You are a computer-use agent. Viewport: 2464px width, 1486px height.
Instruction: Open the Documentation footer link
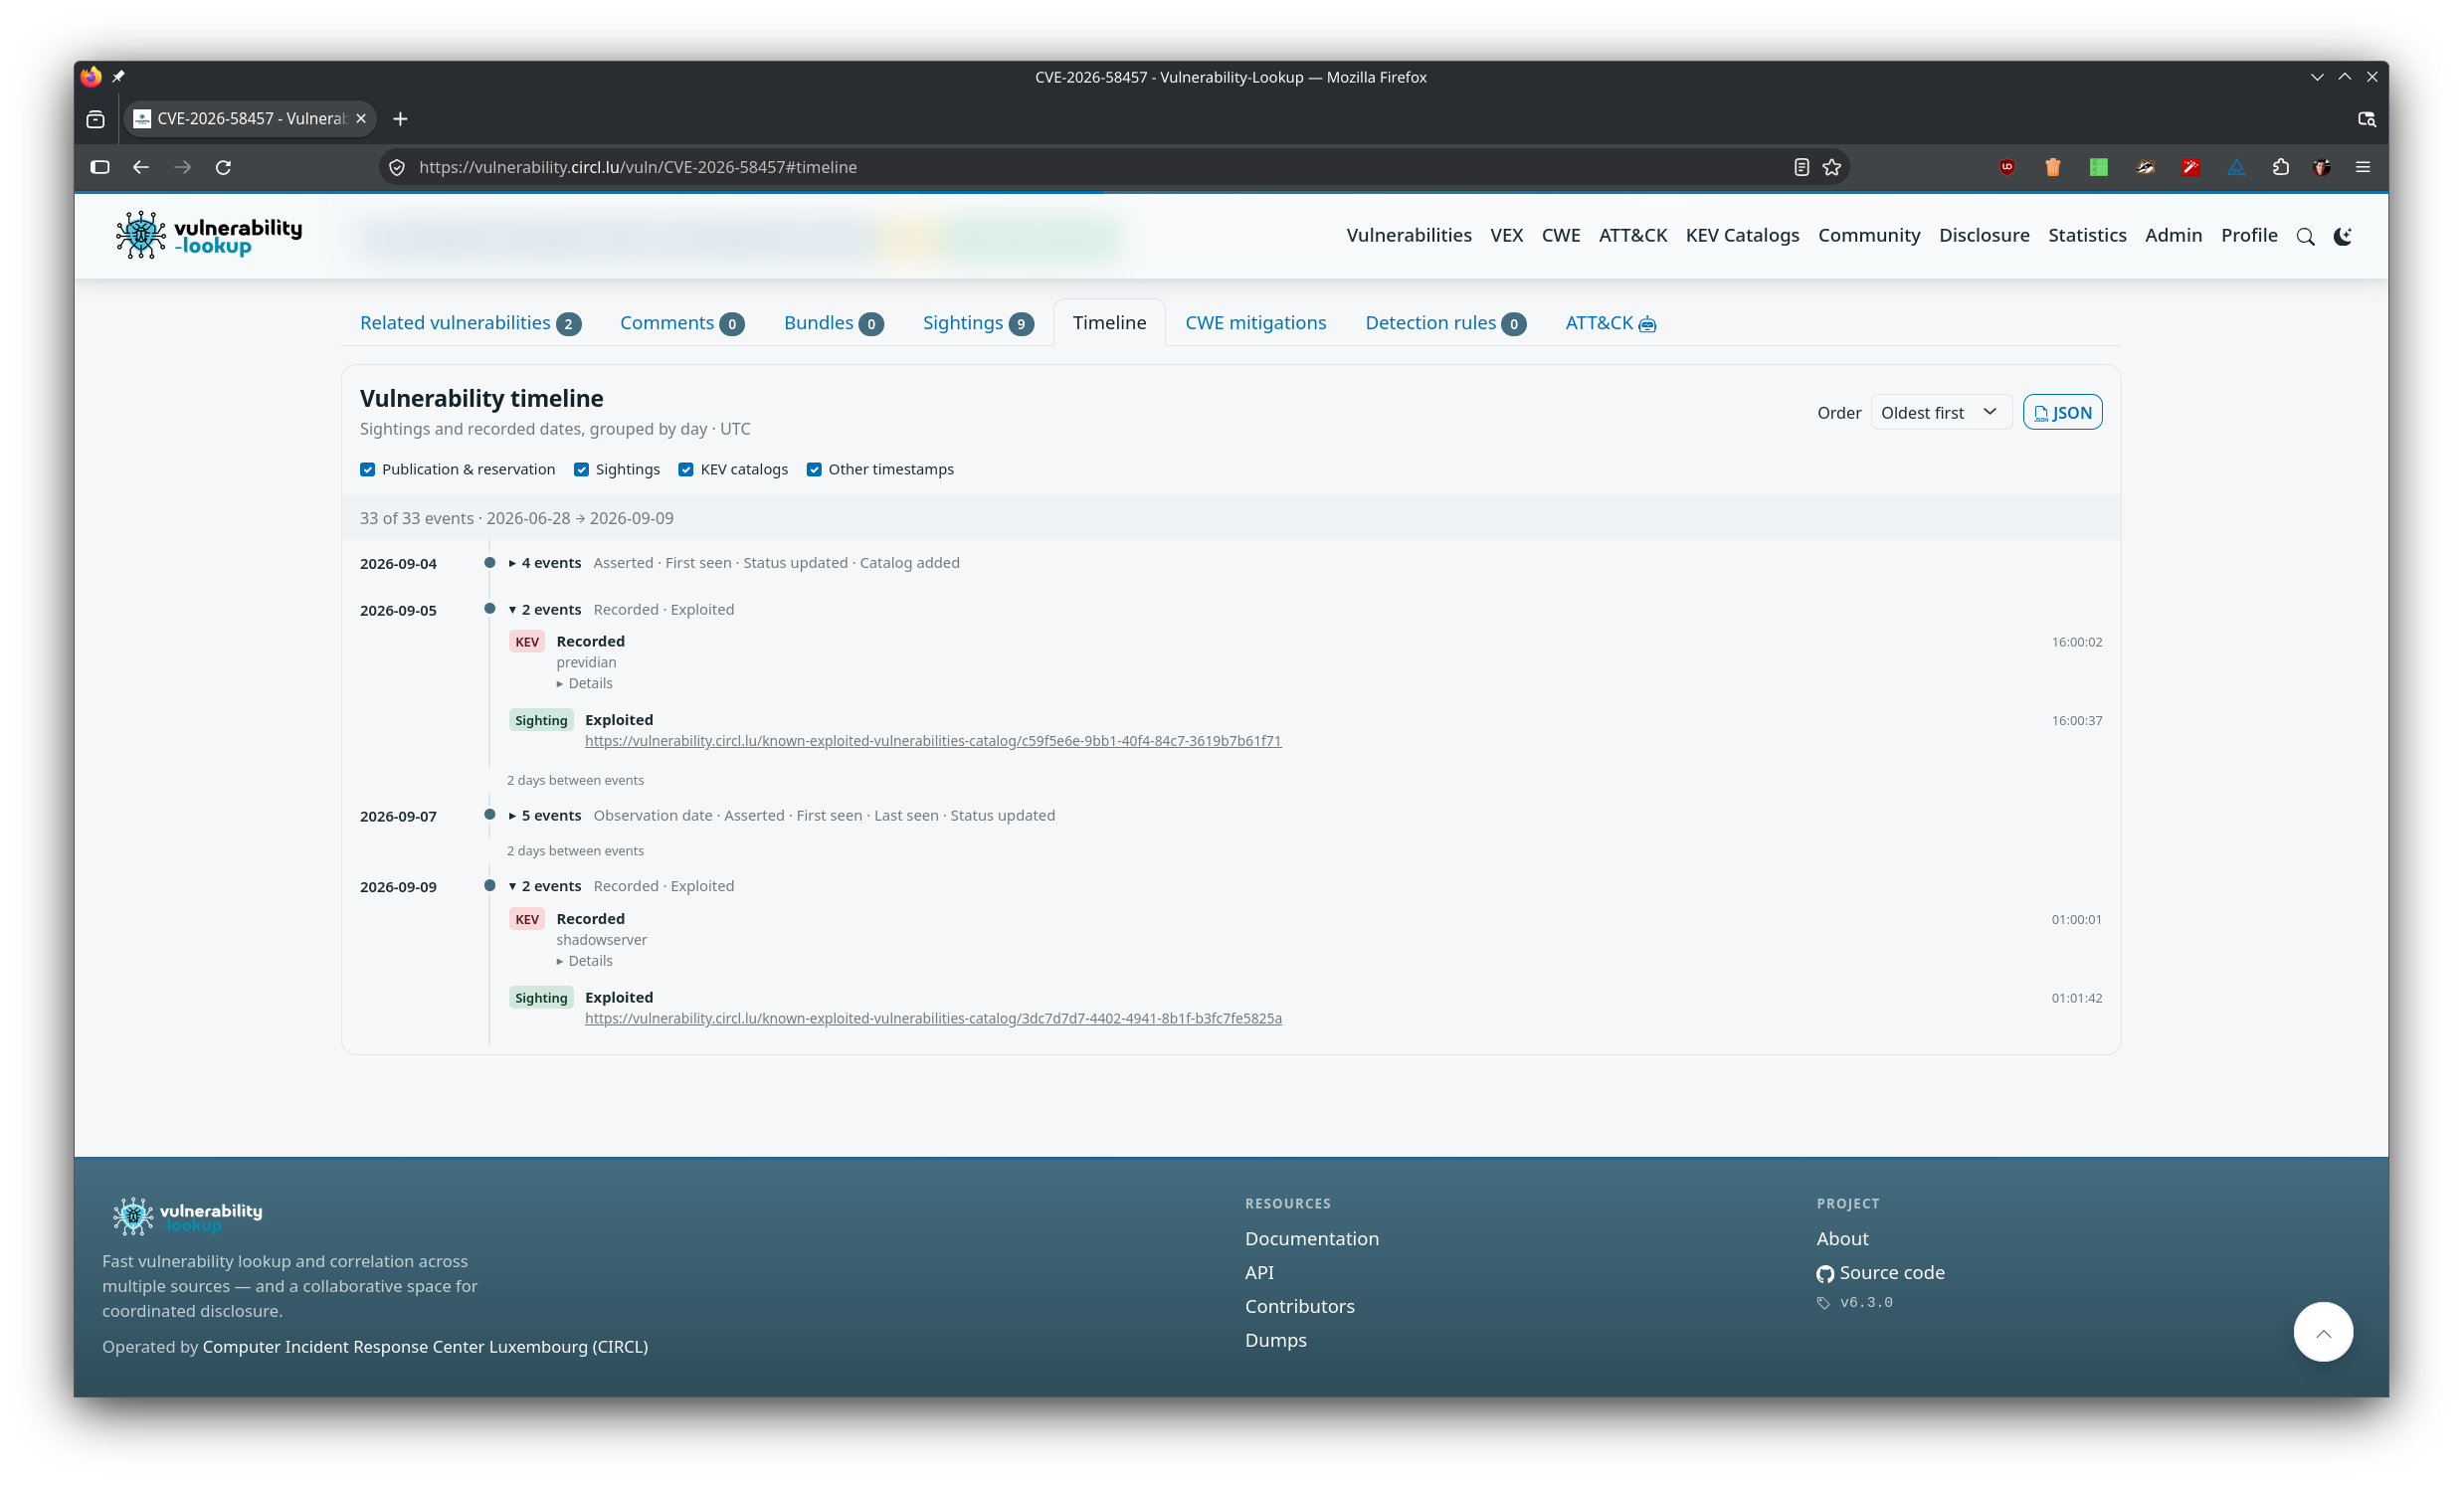pos(1311,1239)
